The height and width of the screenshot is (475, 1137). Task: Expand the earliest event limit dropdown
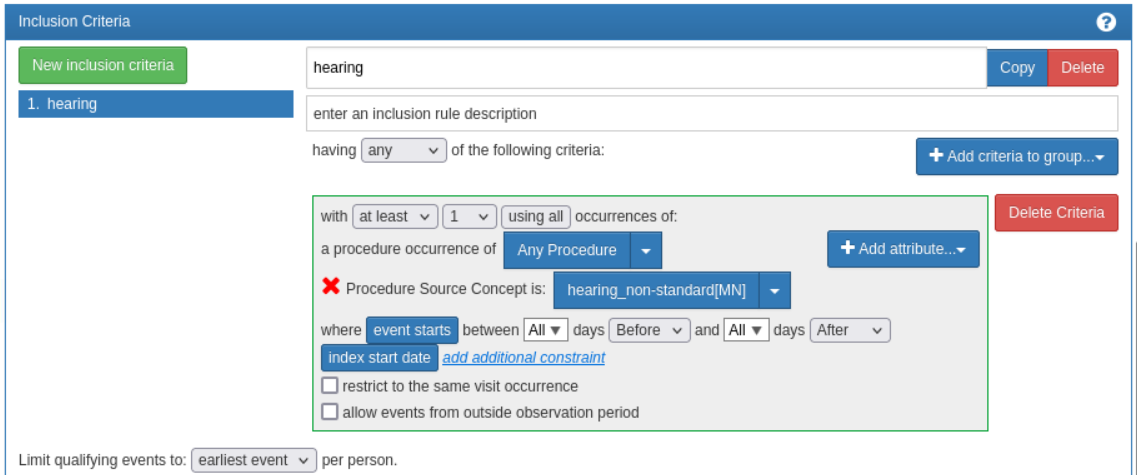click(254, 460)
